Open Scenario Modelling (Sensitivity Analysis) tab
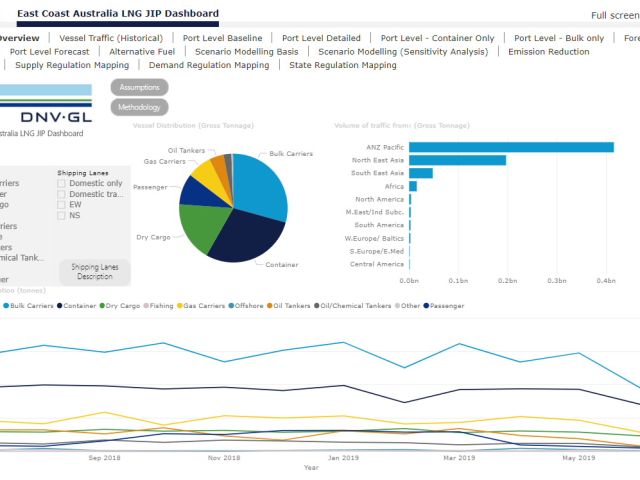 [403, 52]
